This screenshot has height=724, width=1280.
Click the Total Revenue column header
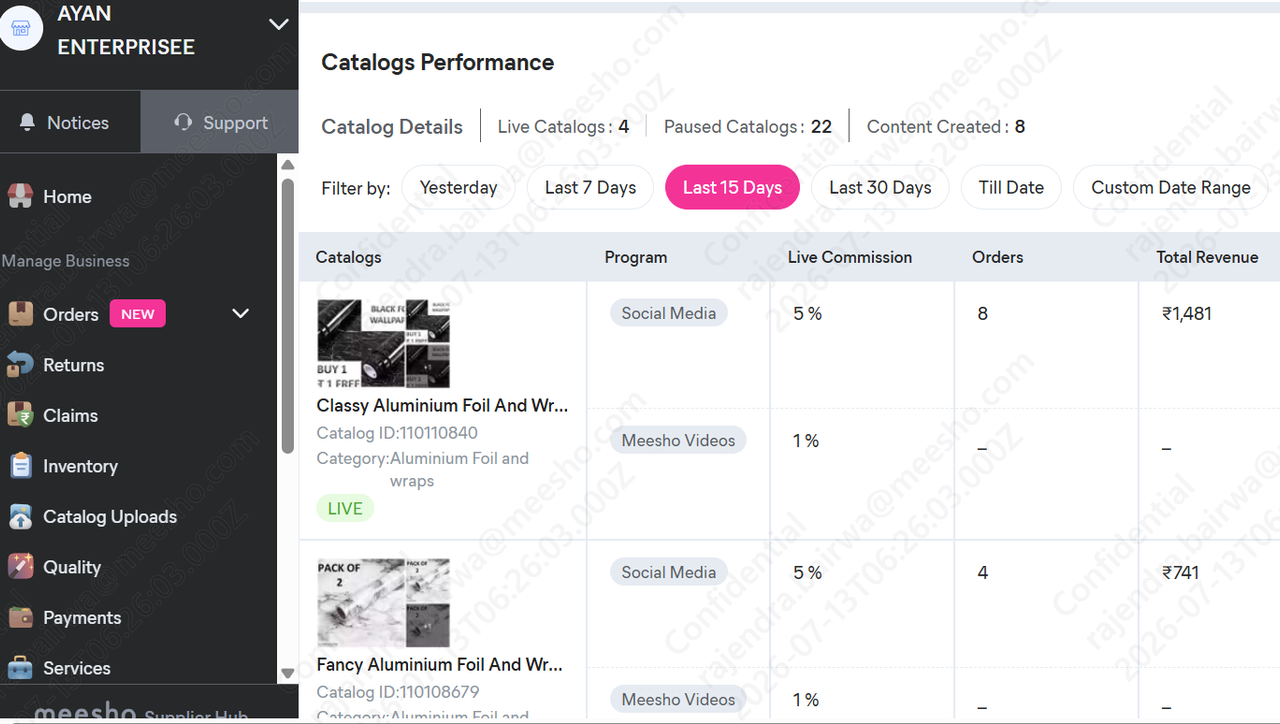coord(1207,257)
